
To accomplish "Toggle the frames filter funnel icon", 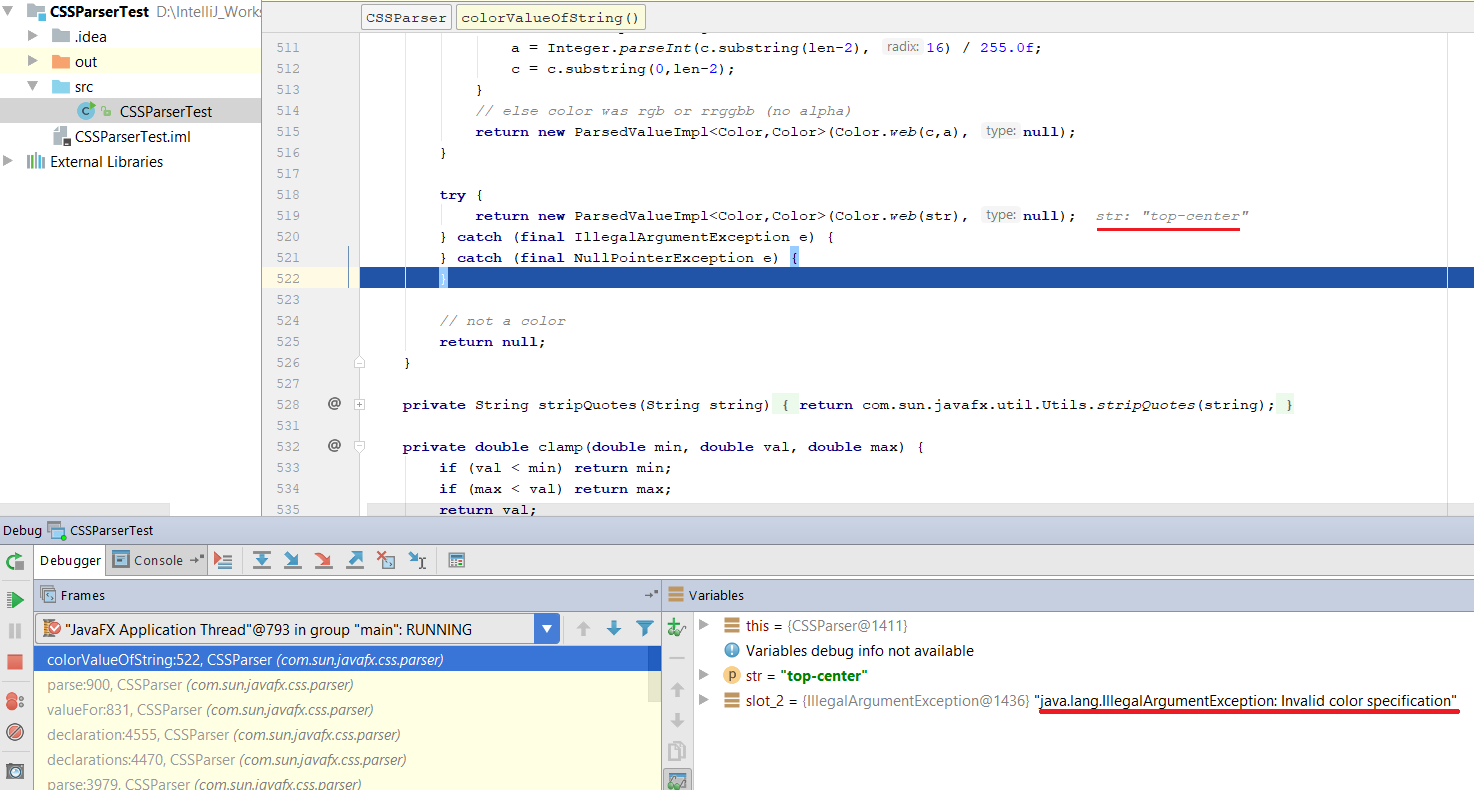I will 645,629.
